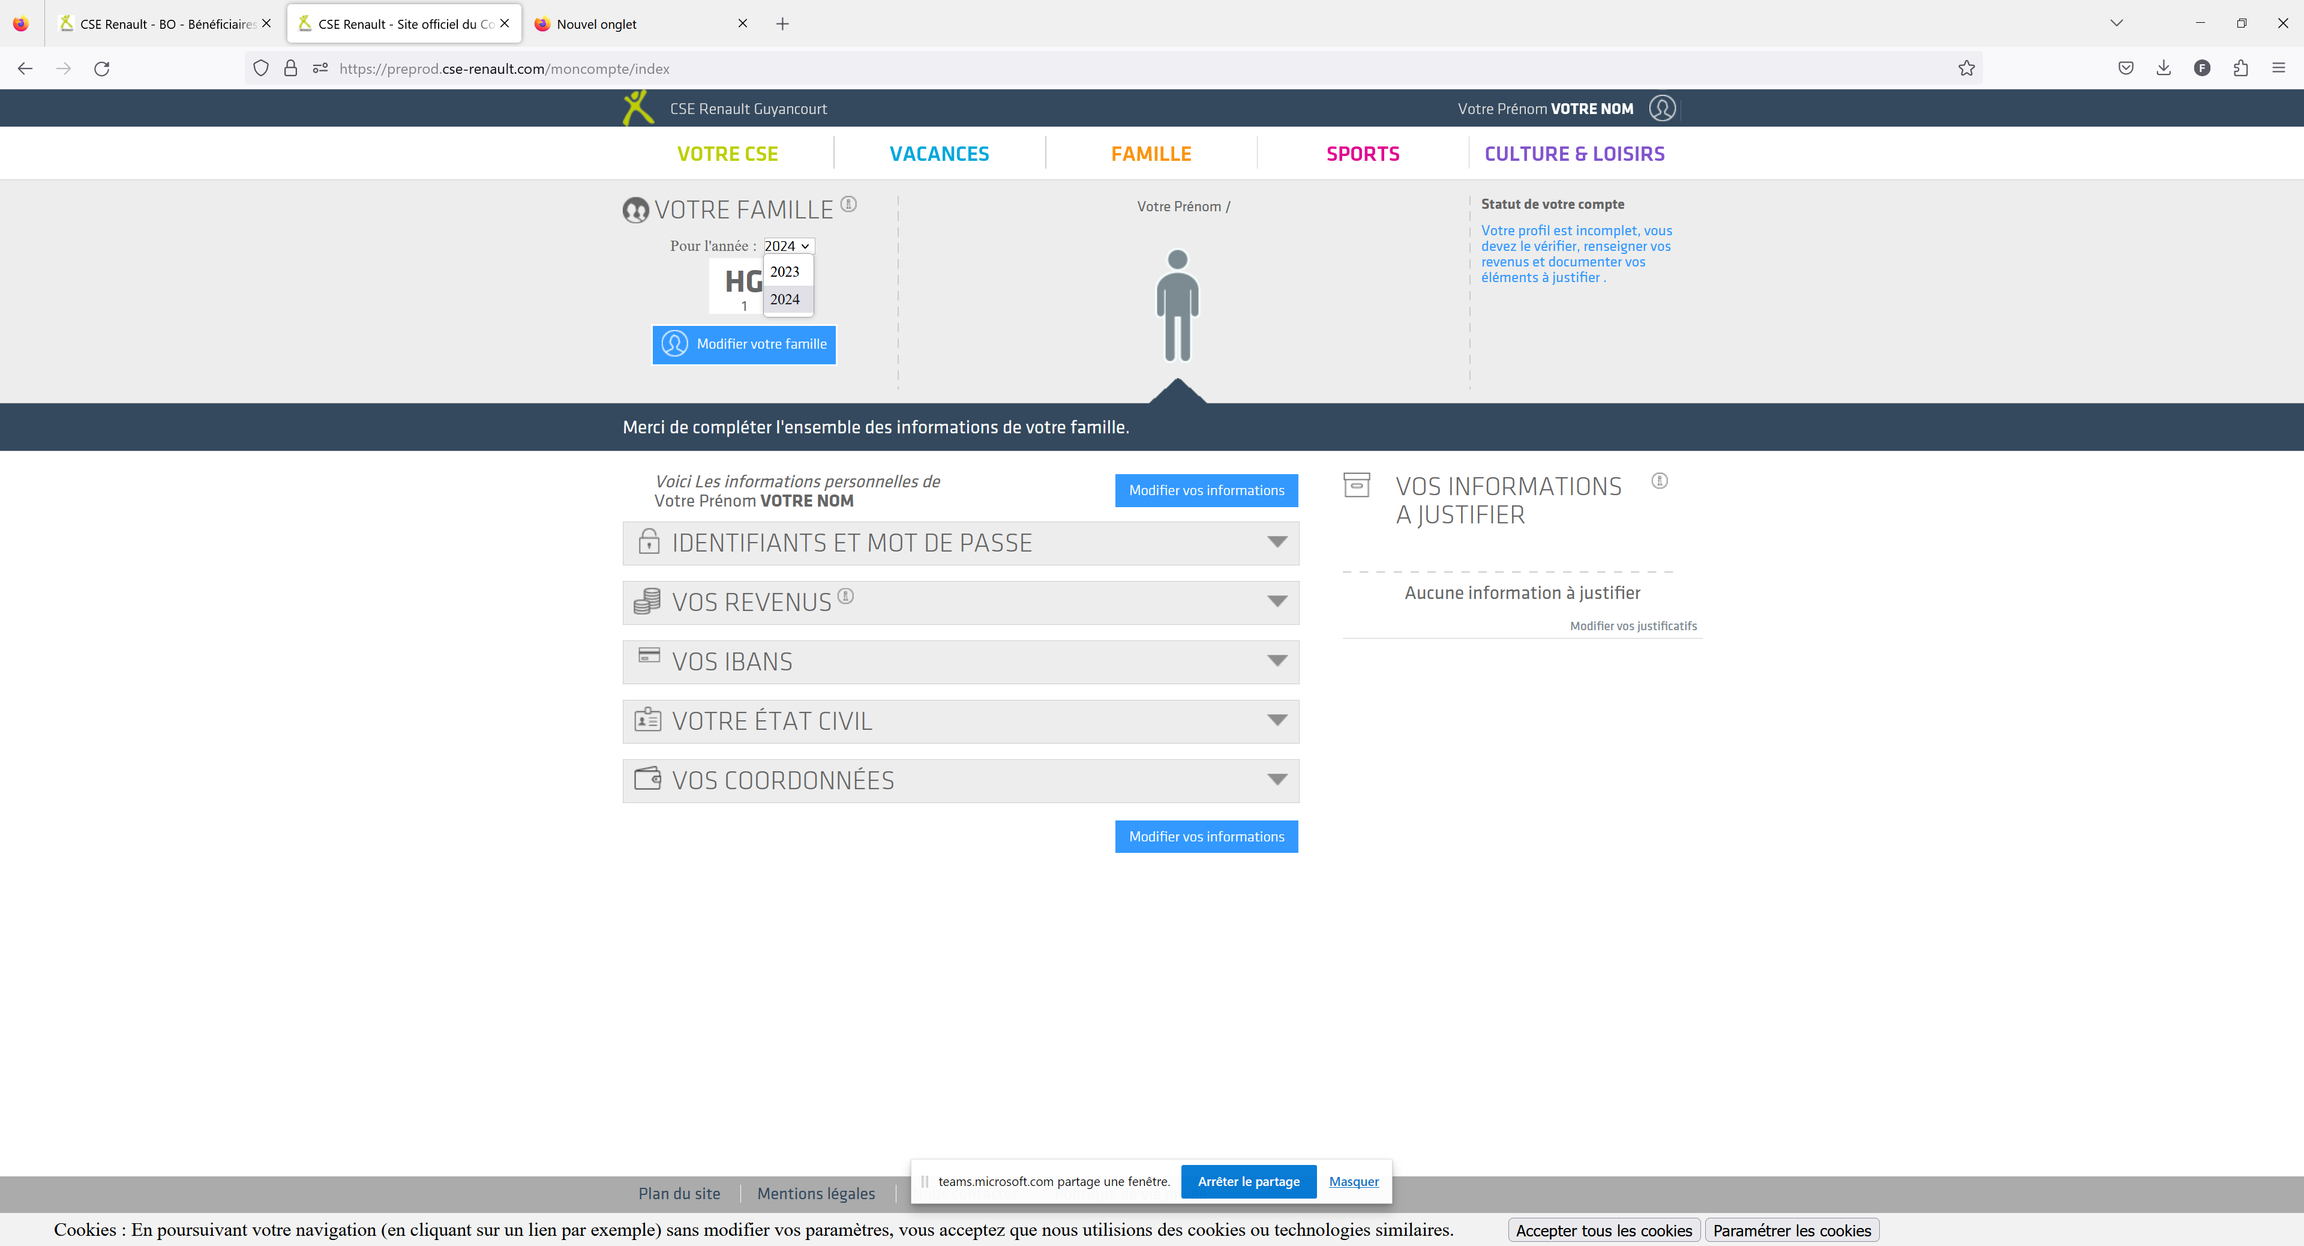This screenshot has width=2304, height=1246.
Task: Click the shield tracking protection icon
Action: pyautogui.click(x=261, y=68)
